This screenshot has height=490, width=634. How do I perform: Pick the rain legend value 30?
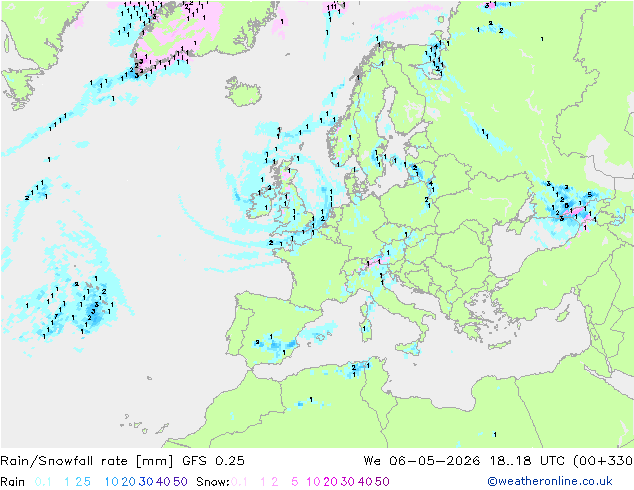146,482
